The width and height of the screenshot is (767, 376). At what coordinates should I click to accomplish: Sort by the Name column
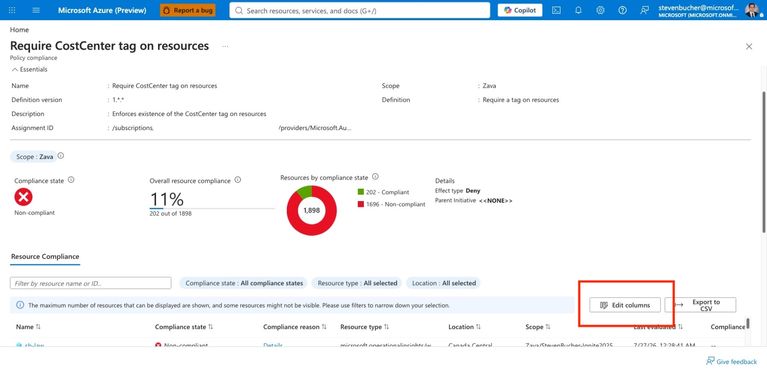pos(28,327)
